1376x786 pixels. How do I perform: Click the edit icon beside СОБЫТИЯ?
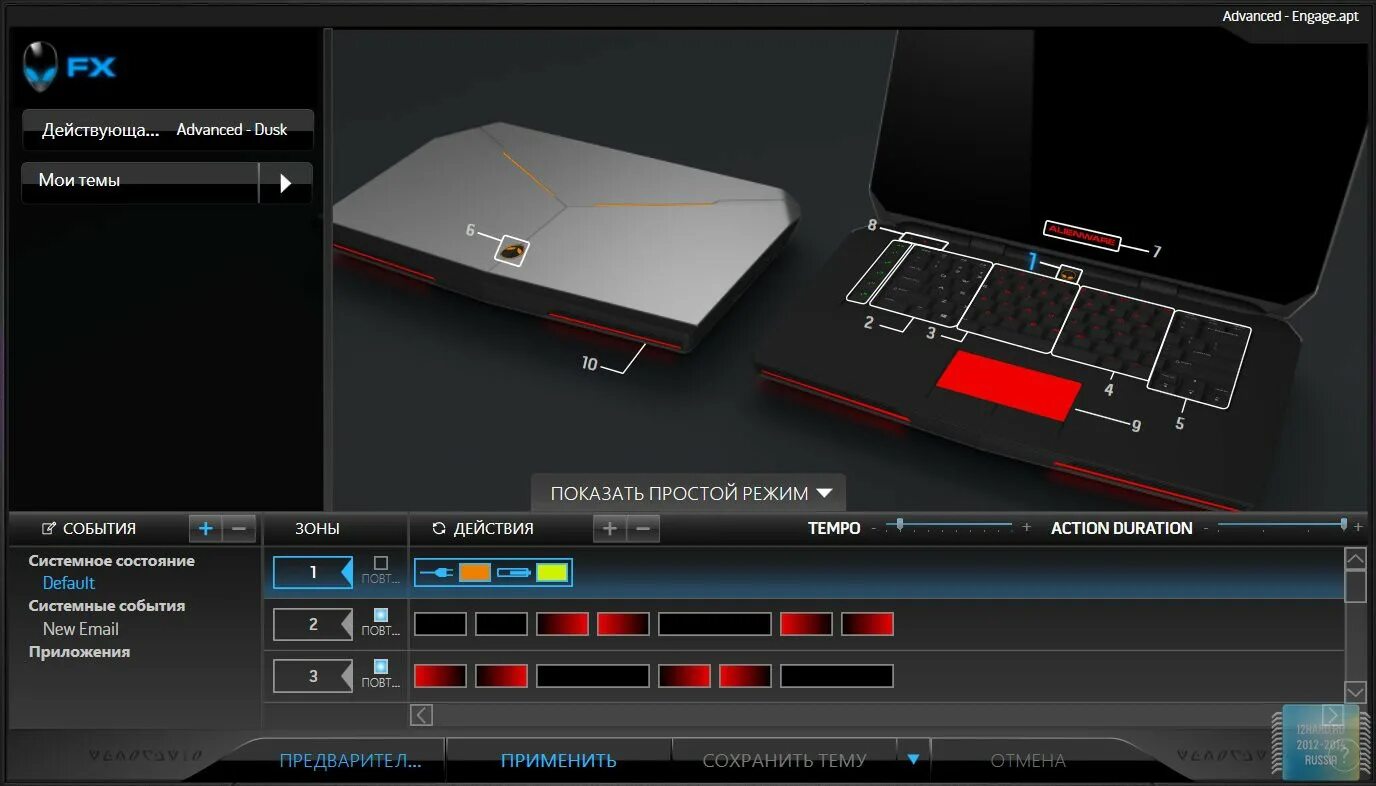point(48,528)
